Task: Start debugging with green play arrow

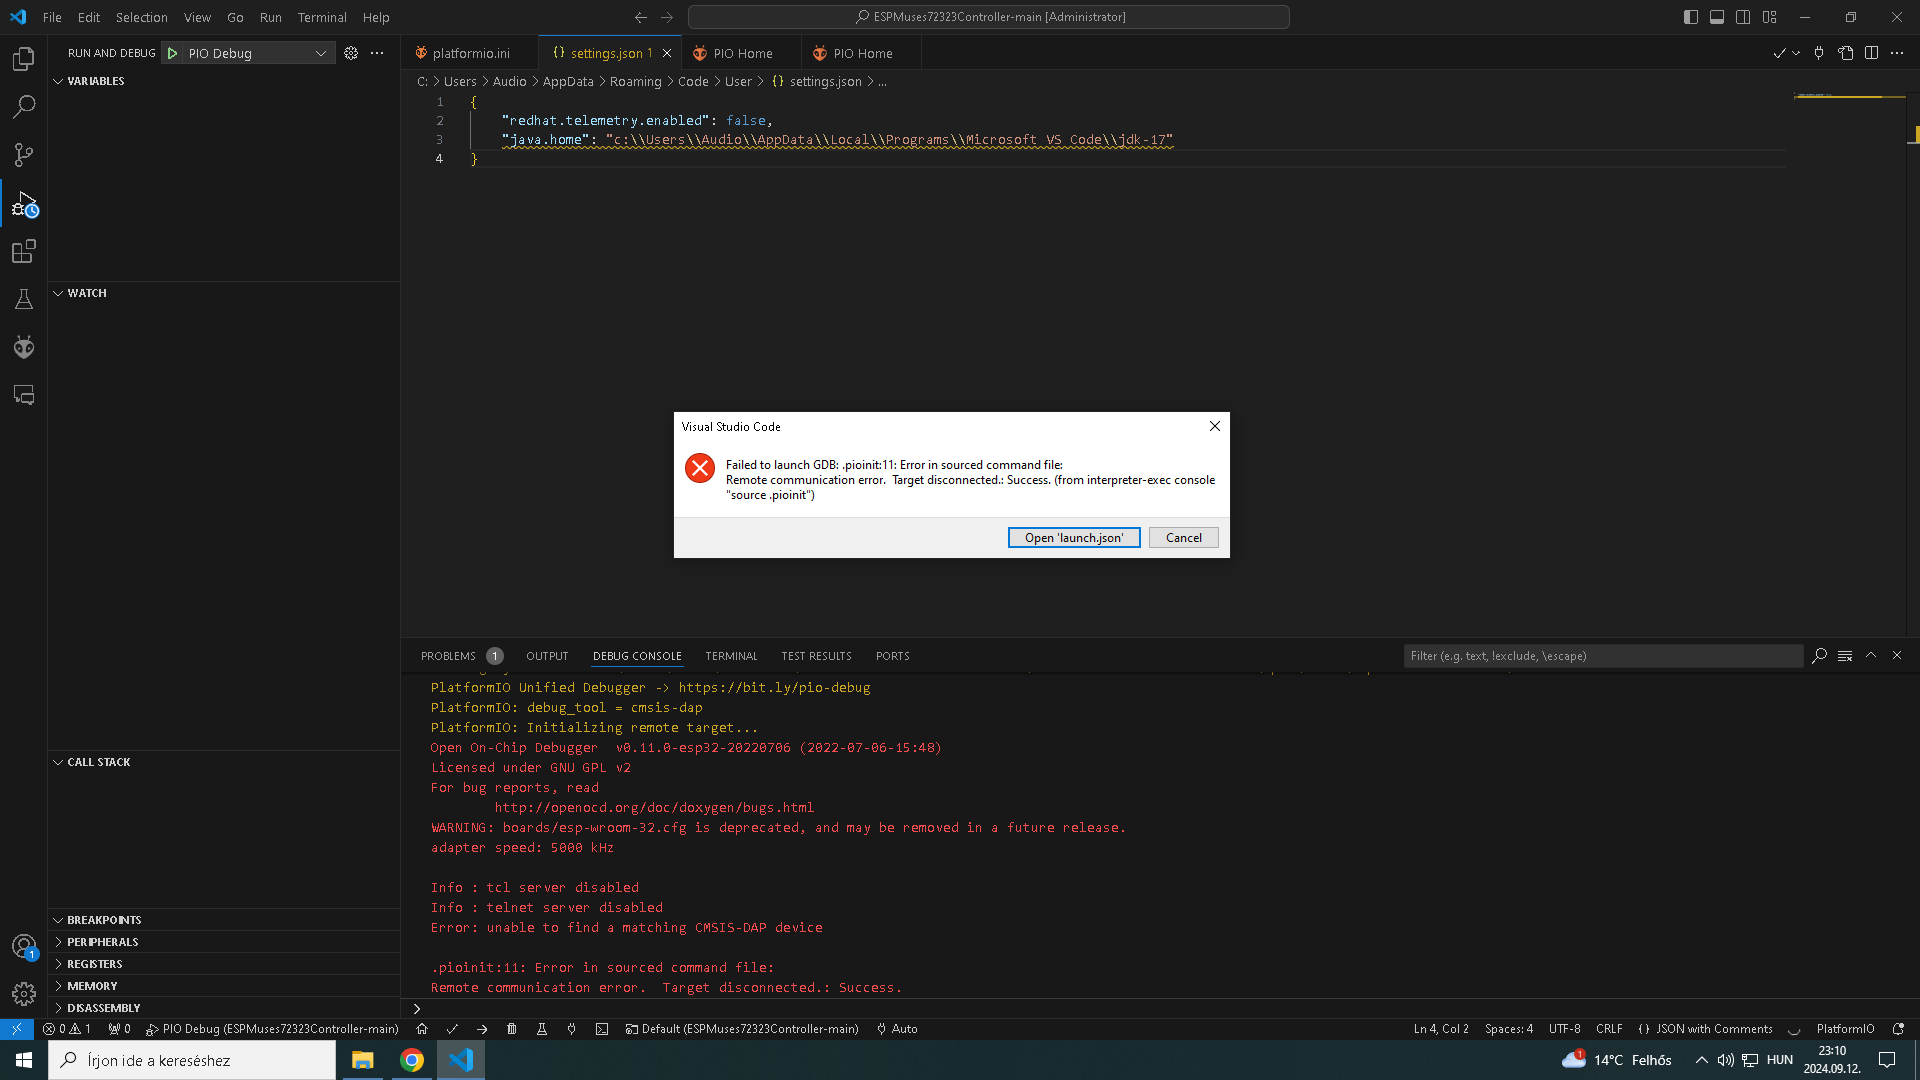Action: coord(173,53)
